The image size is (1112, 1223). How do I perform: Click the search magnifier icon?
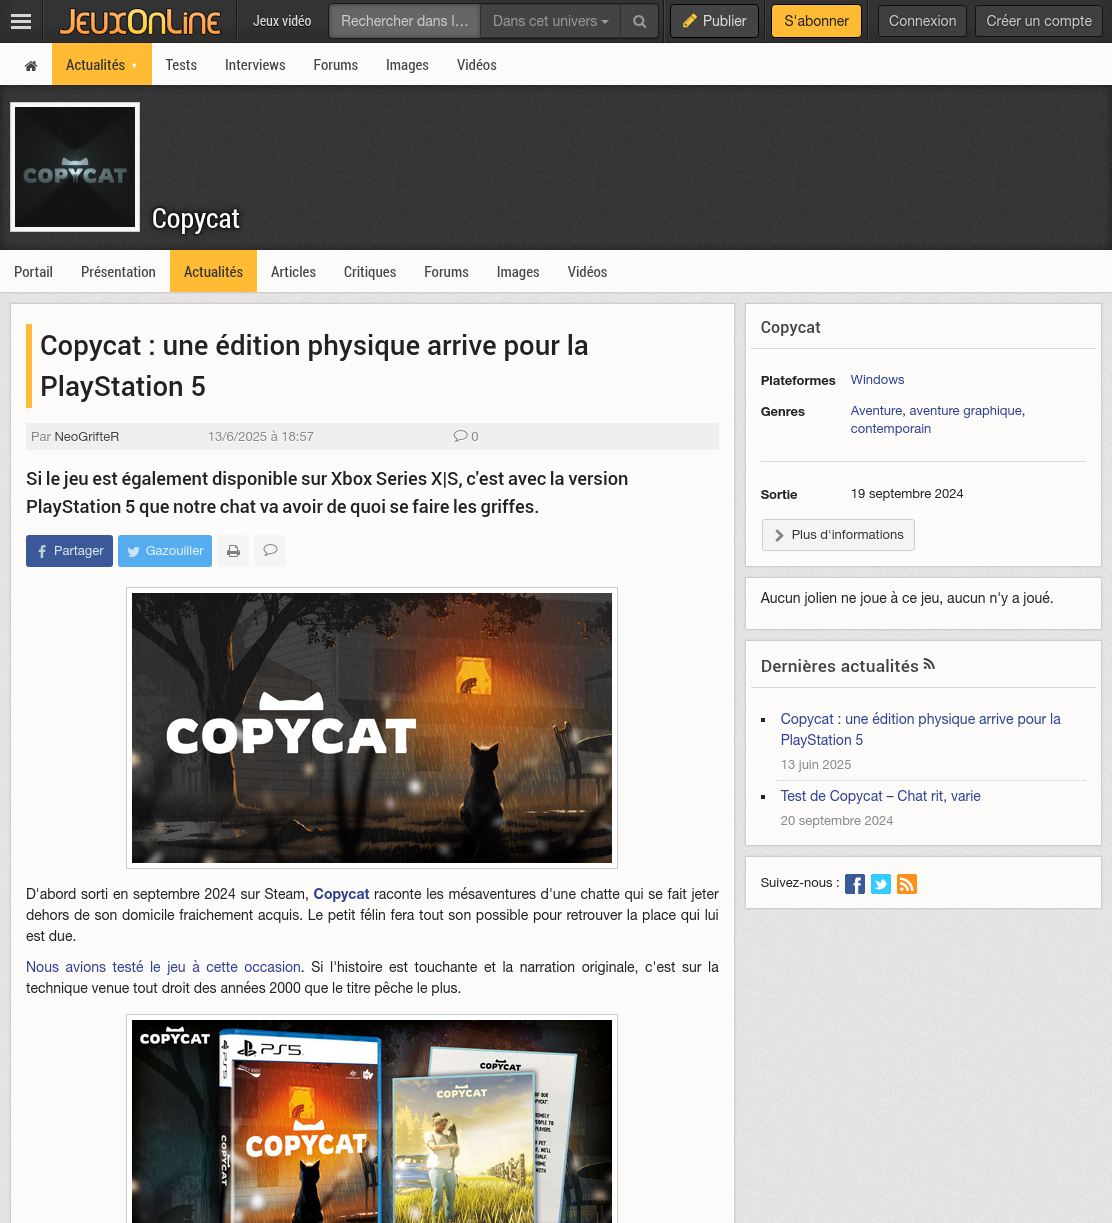[639, 21]
